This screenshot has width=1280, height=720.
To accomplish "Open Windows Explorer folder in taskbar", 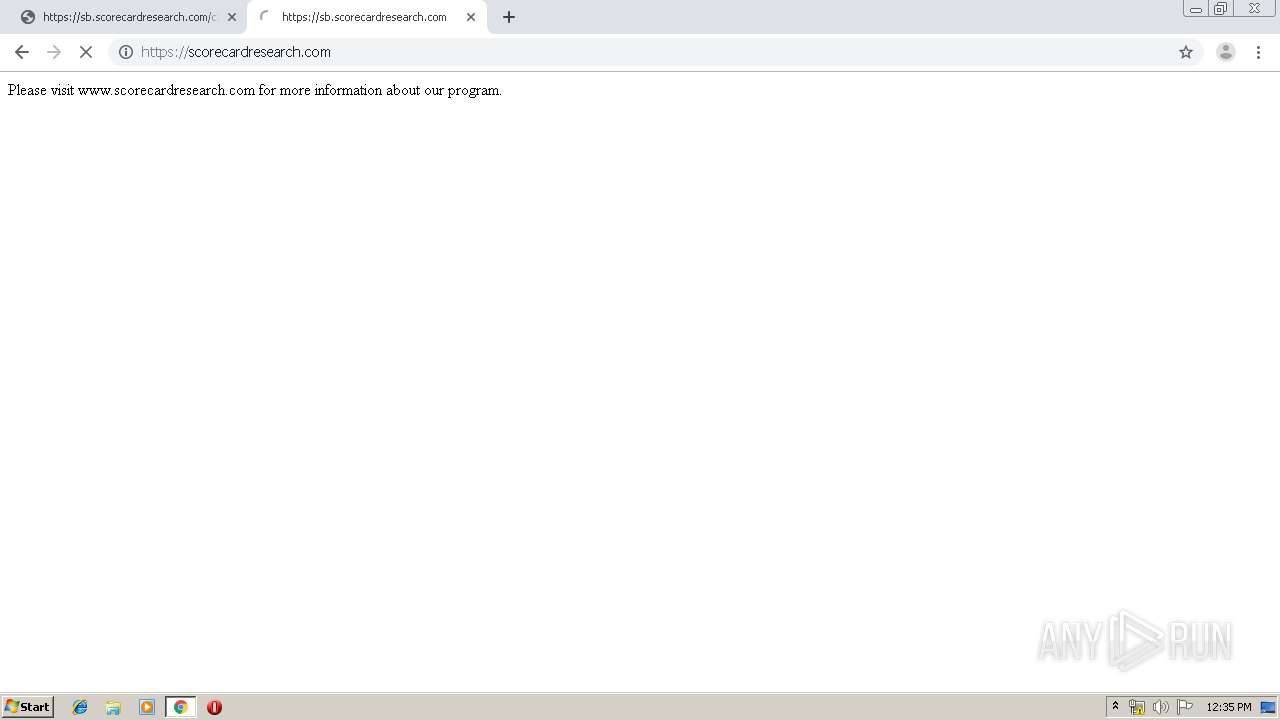I will pos(113,707).
